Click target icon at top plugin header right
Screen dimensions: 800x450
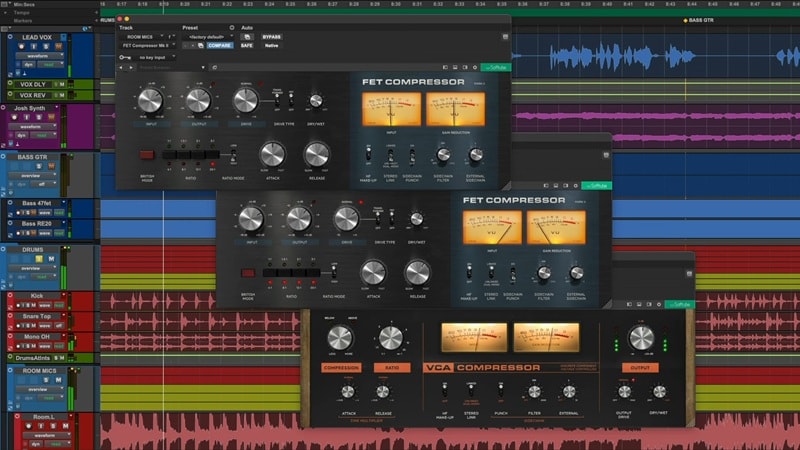(x=505, y=37)
